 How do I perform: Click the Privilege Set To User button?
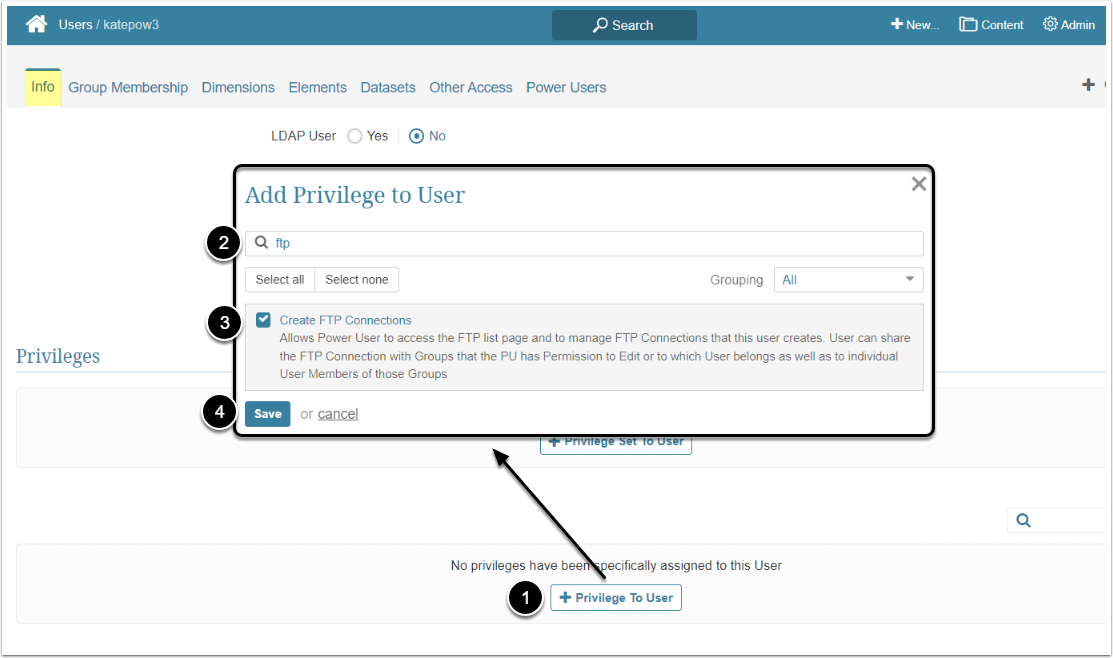point(615,443)
